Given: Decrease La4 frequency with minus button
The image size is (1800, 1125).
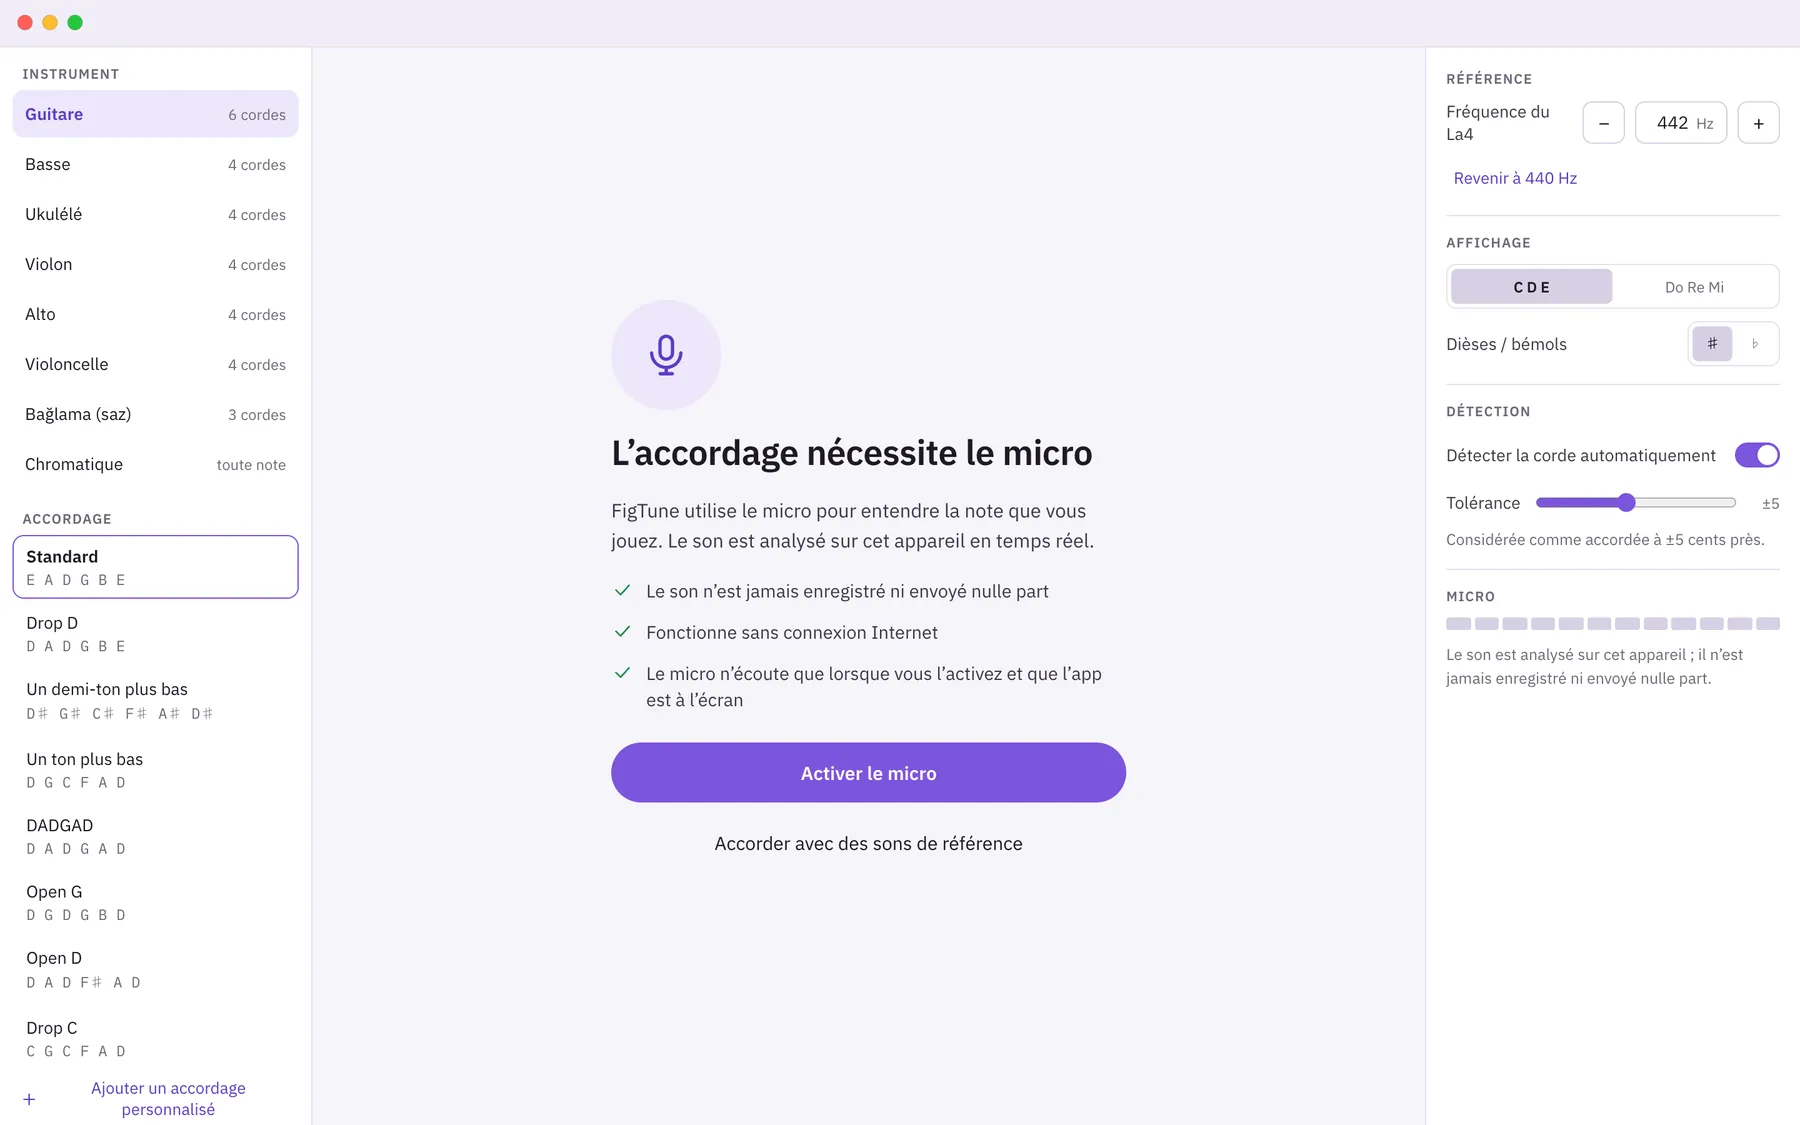Looking at the screenshot, I should (x=1604, y=123).
